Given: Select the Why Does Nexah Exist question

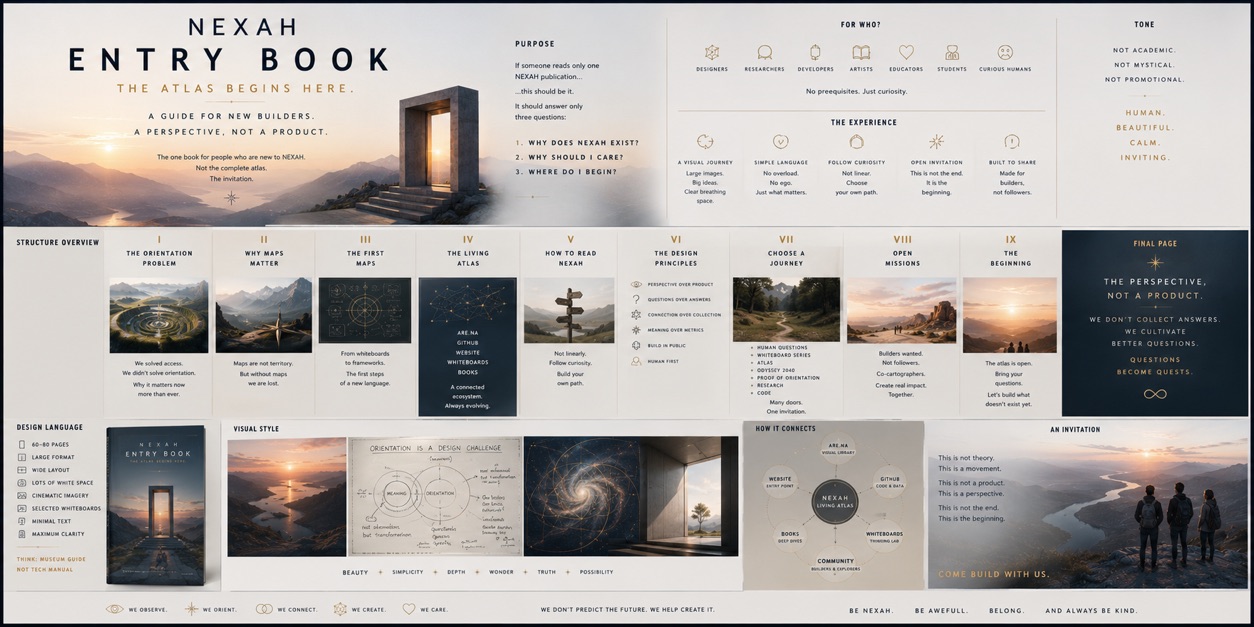Looking at the screenshot, I should pyautogui.click(x=584, y=142).
